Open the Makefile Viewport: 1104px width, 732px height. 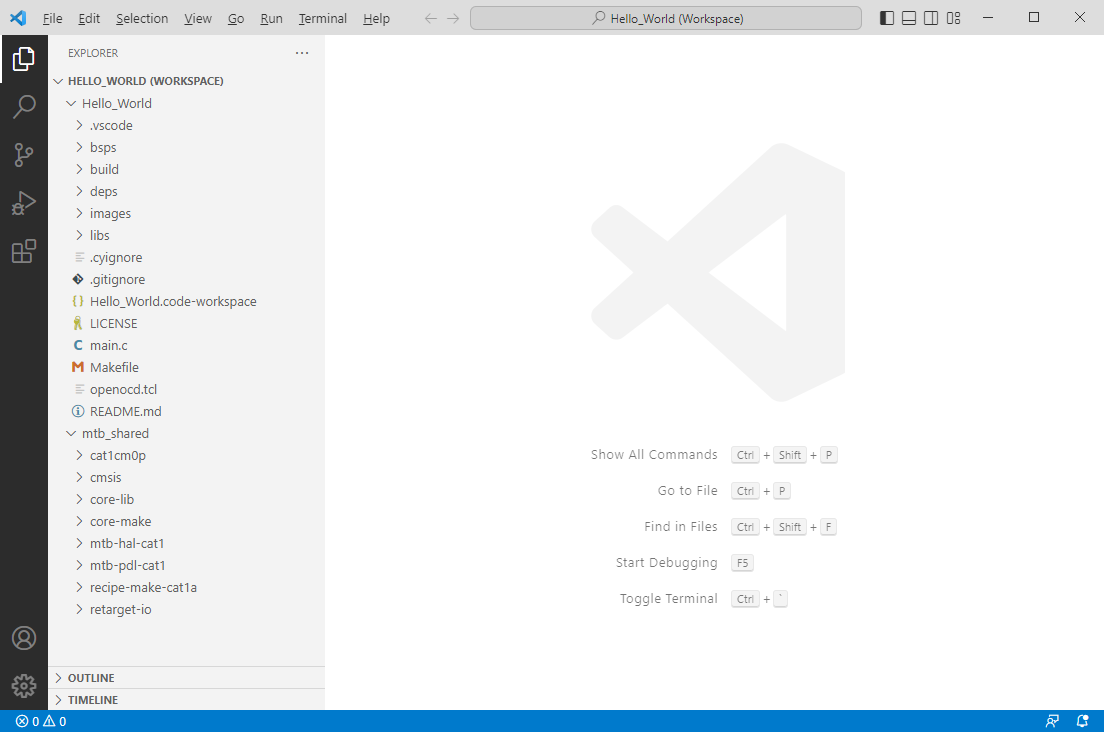tap(187, 367)
